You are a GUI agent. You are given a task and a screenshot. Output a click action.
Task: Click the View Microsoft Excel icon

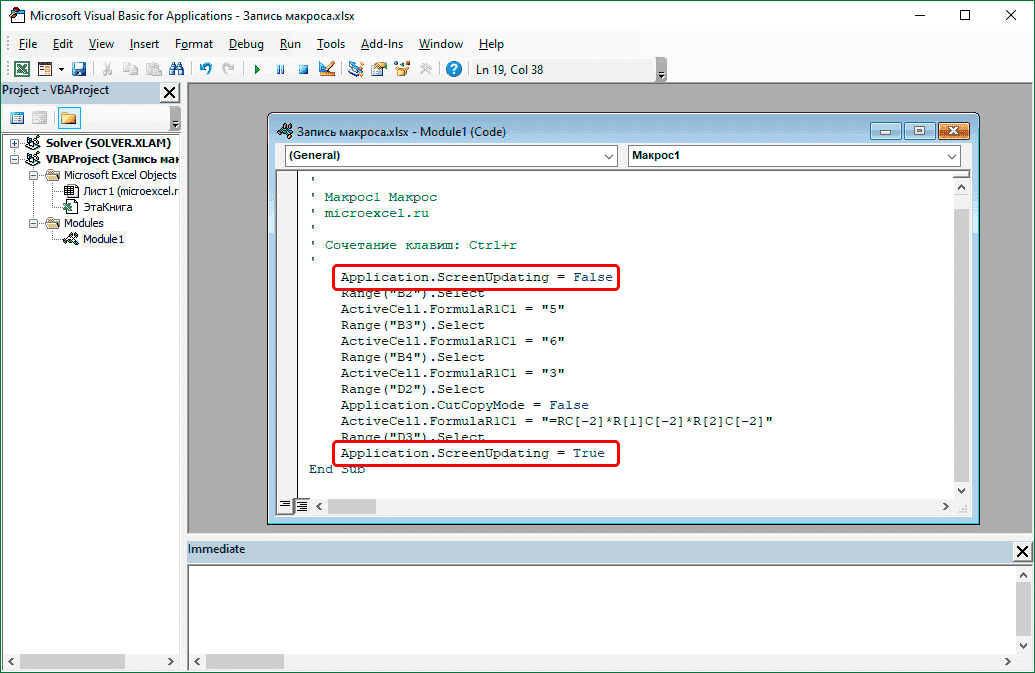click(20, 69)
